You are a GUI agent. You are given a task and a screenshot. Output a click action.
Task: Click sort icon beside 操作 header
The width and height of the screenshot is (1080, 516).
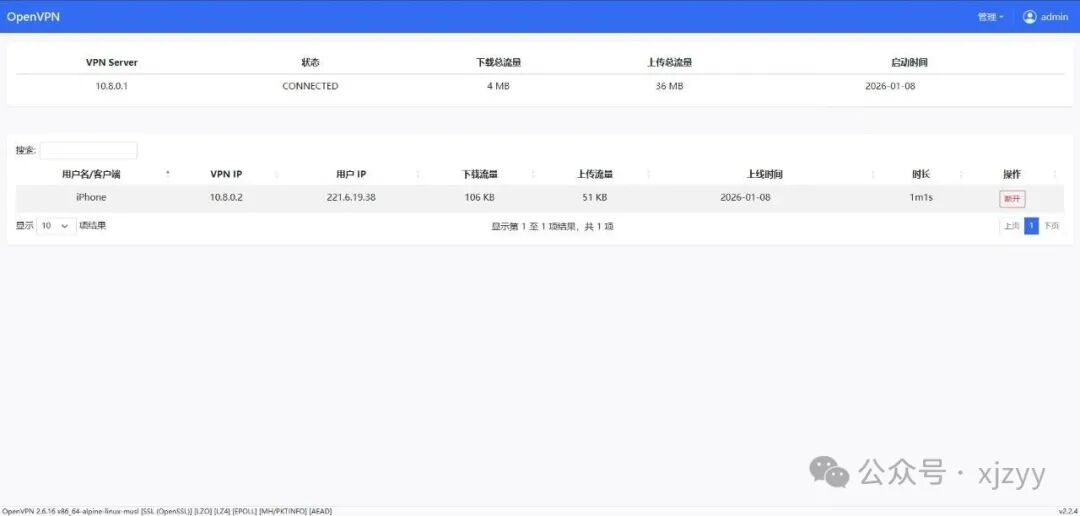pyautogui.click(x=1054, y=174)
